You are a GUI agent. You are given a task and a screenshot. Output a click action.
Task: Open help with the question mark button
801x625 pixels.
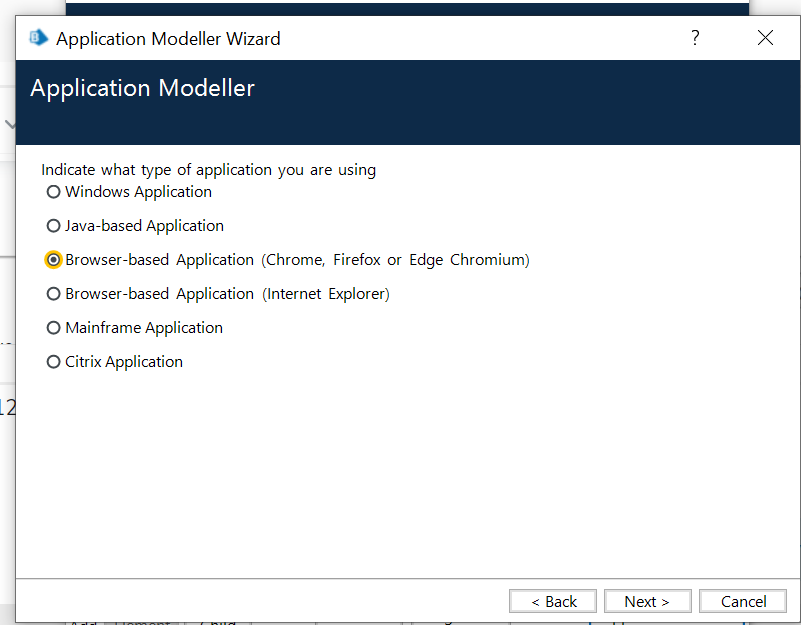click(x=695, y=38)
